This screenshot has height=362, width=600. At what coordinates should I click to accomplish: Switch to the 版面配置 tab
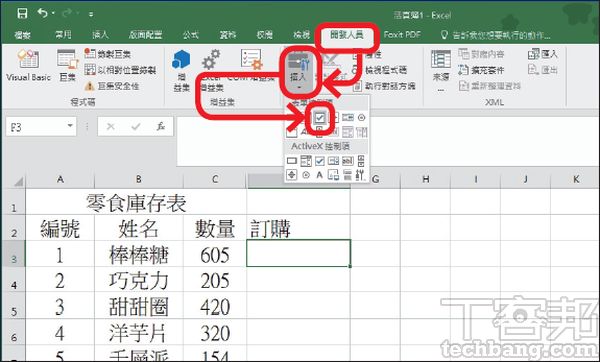click(145, 35)
